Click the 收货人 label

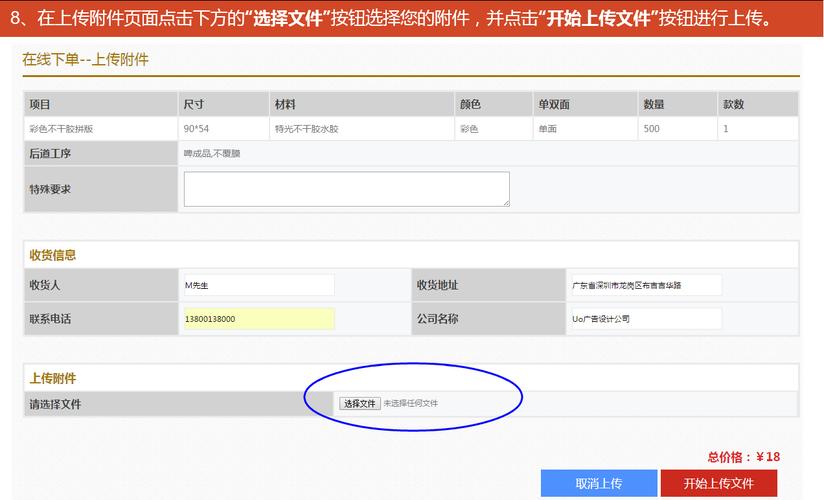(45, 285)
